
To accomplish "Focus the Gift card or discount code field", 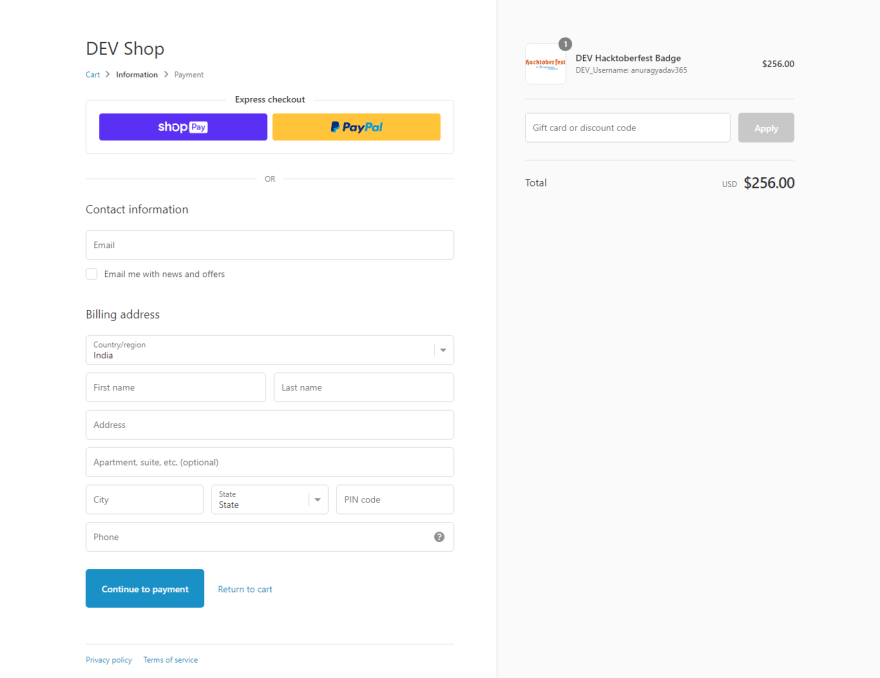I will (627, 128).
